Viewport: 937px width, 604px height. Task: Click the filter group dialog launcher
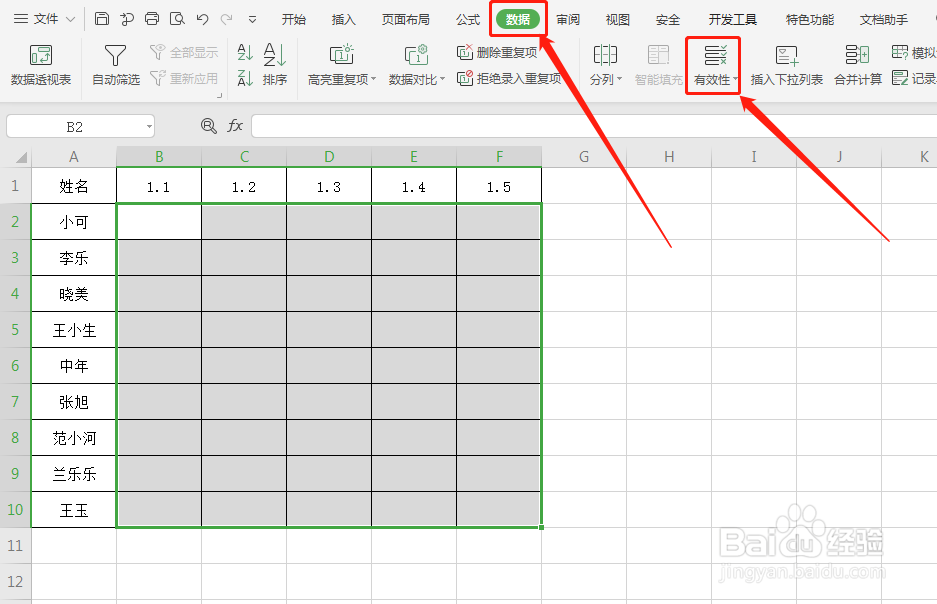[x=220, y=95]
